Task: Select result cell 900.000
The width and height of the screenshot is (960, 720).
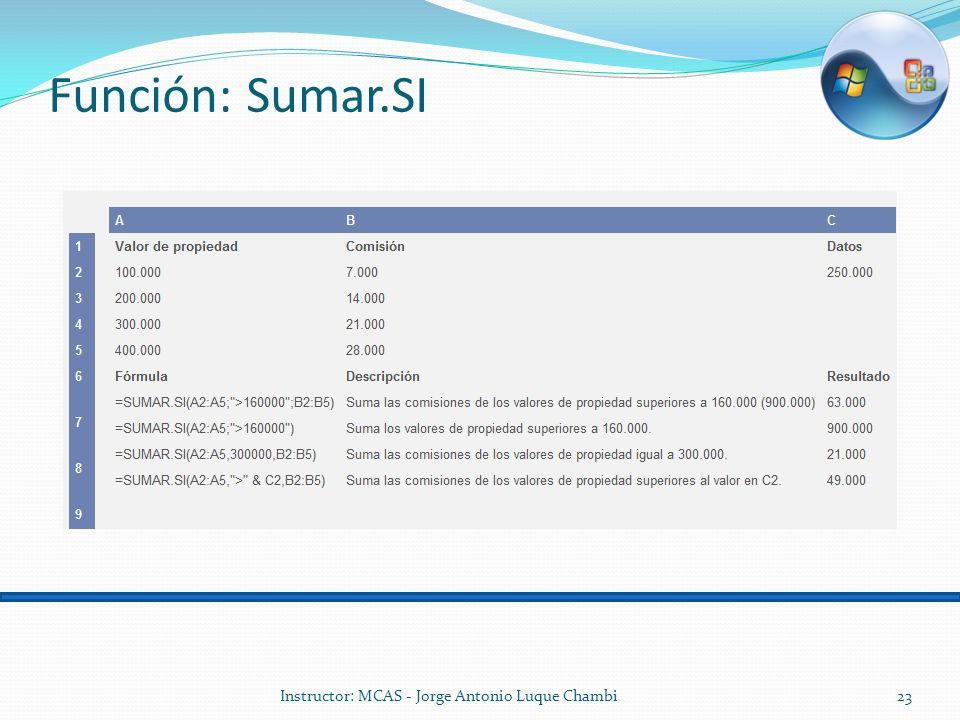Action: [850, 429]
